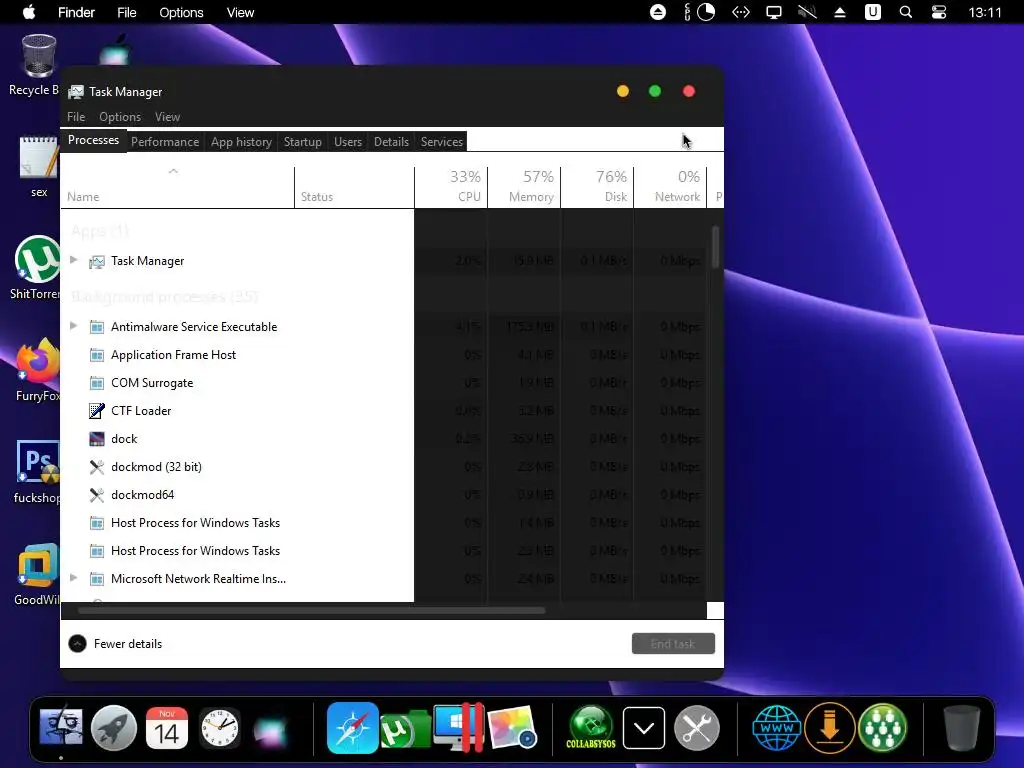Image resolution: width=1024 pixels, height=768 pixels.
Task: Launch the Safari compass icon in dock
Action: (x=353, y=728)
